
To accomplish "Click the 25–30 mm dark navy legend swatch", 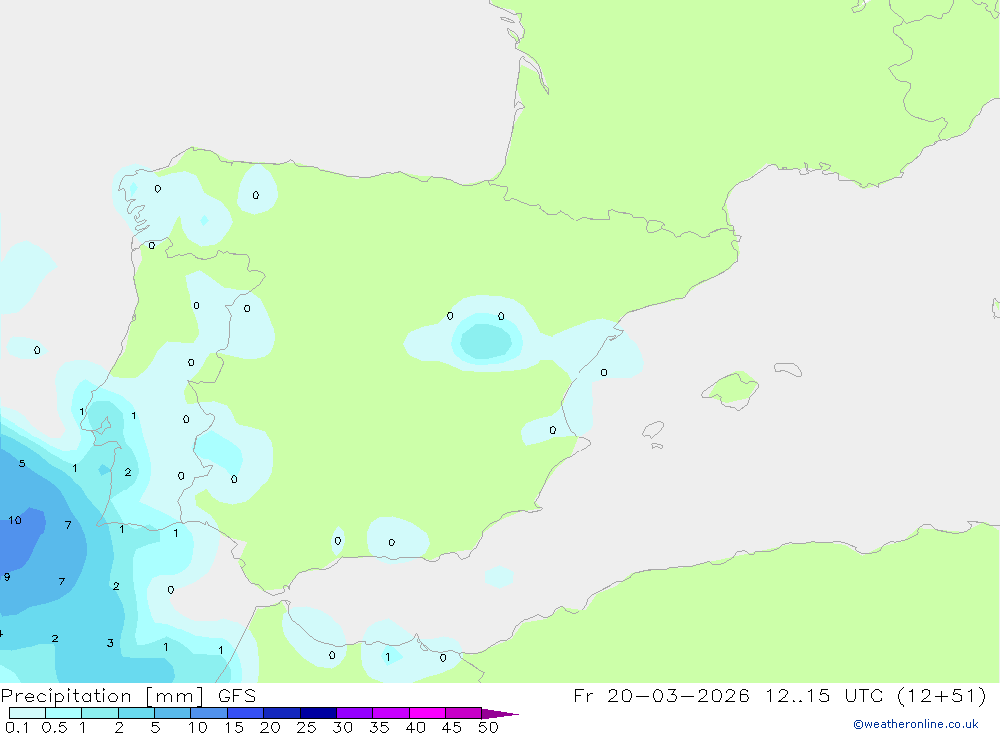I will pyautogui.click(x=318, y=713).
